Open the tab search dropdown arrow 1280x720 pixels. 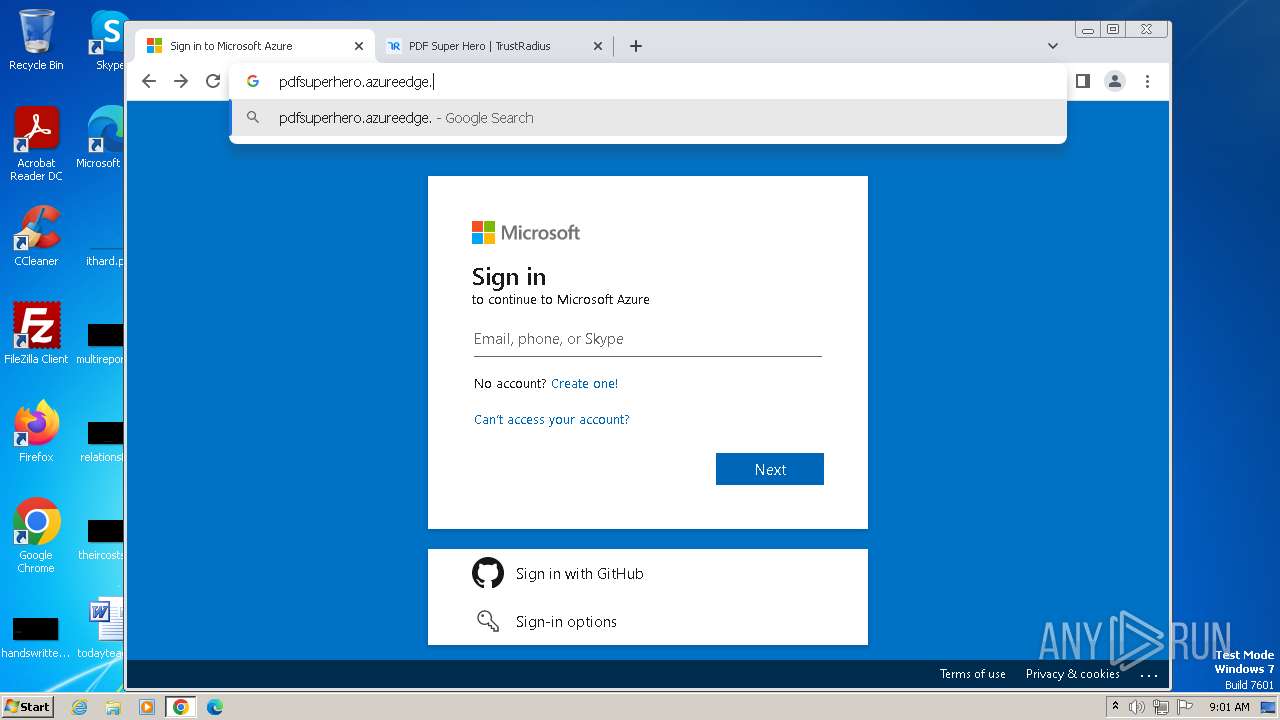point(1052,46)
